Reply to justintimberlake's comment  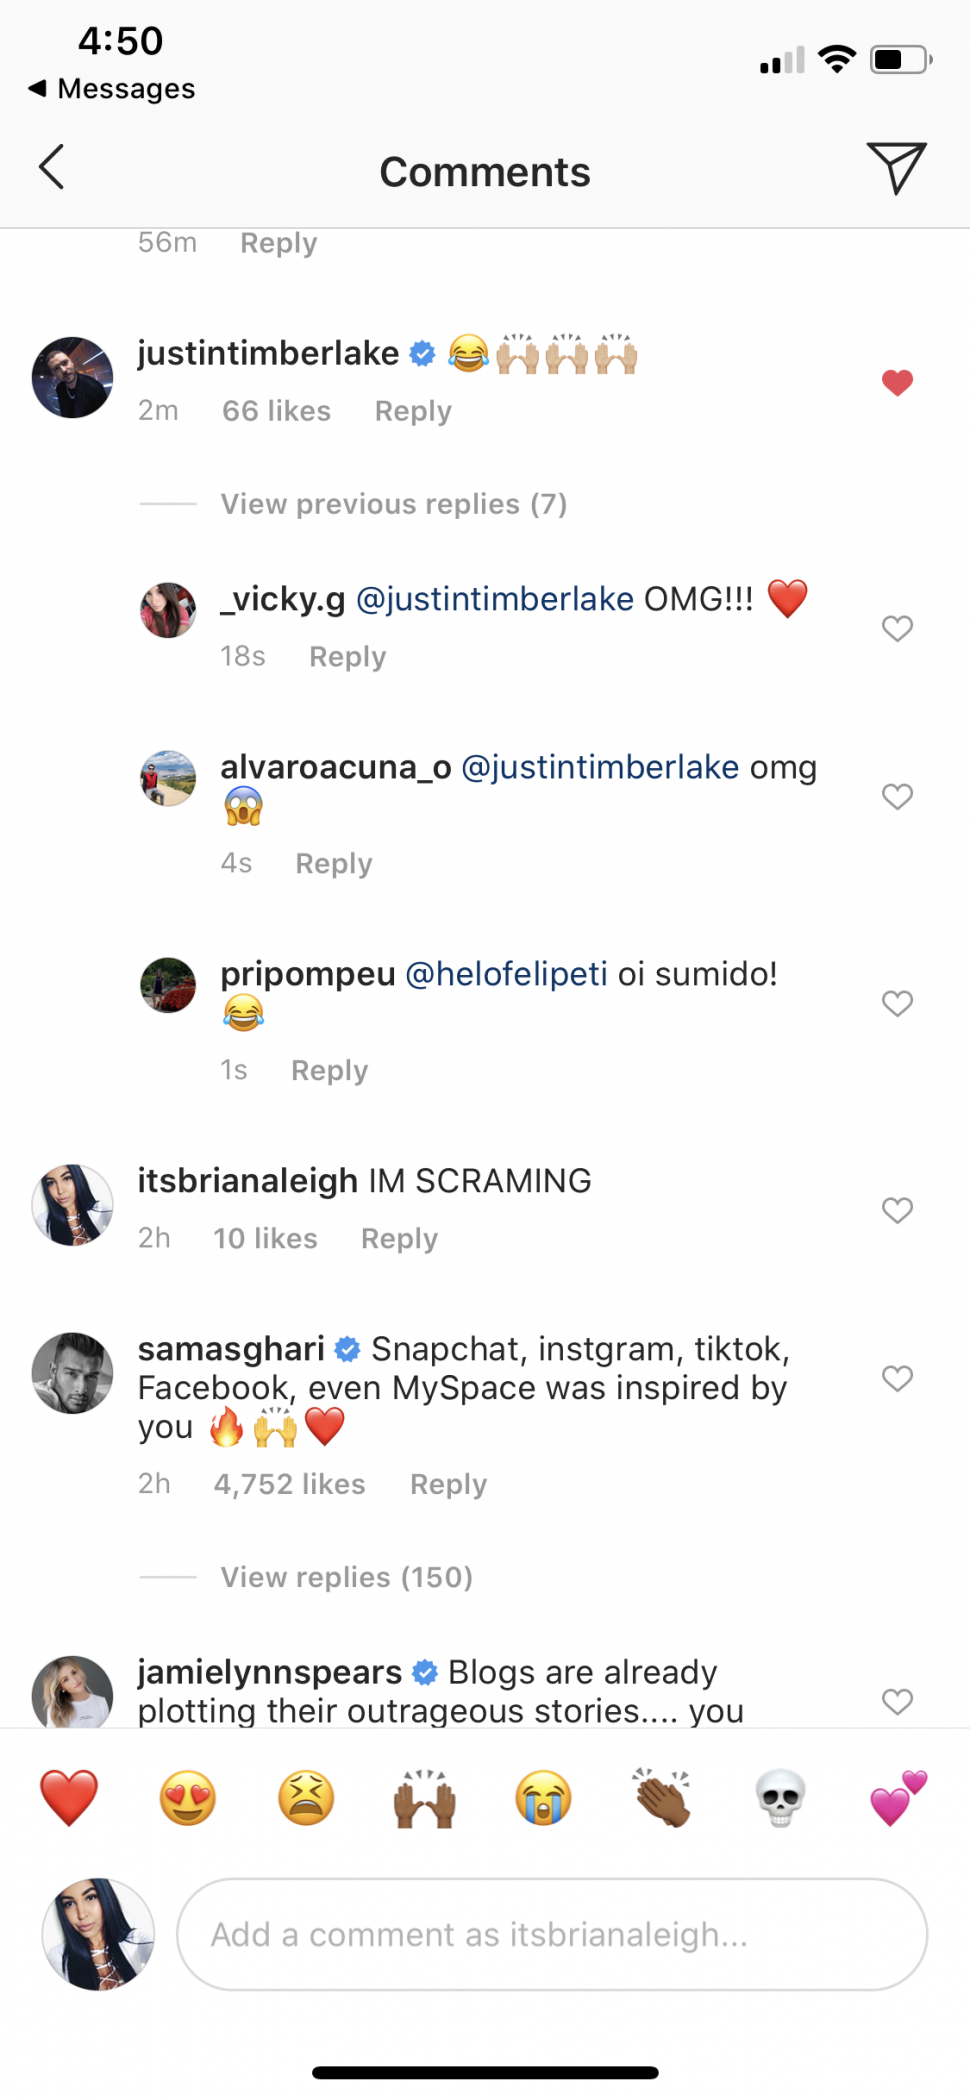413,411
